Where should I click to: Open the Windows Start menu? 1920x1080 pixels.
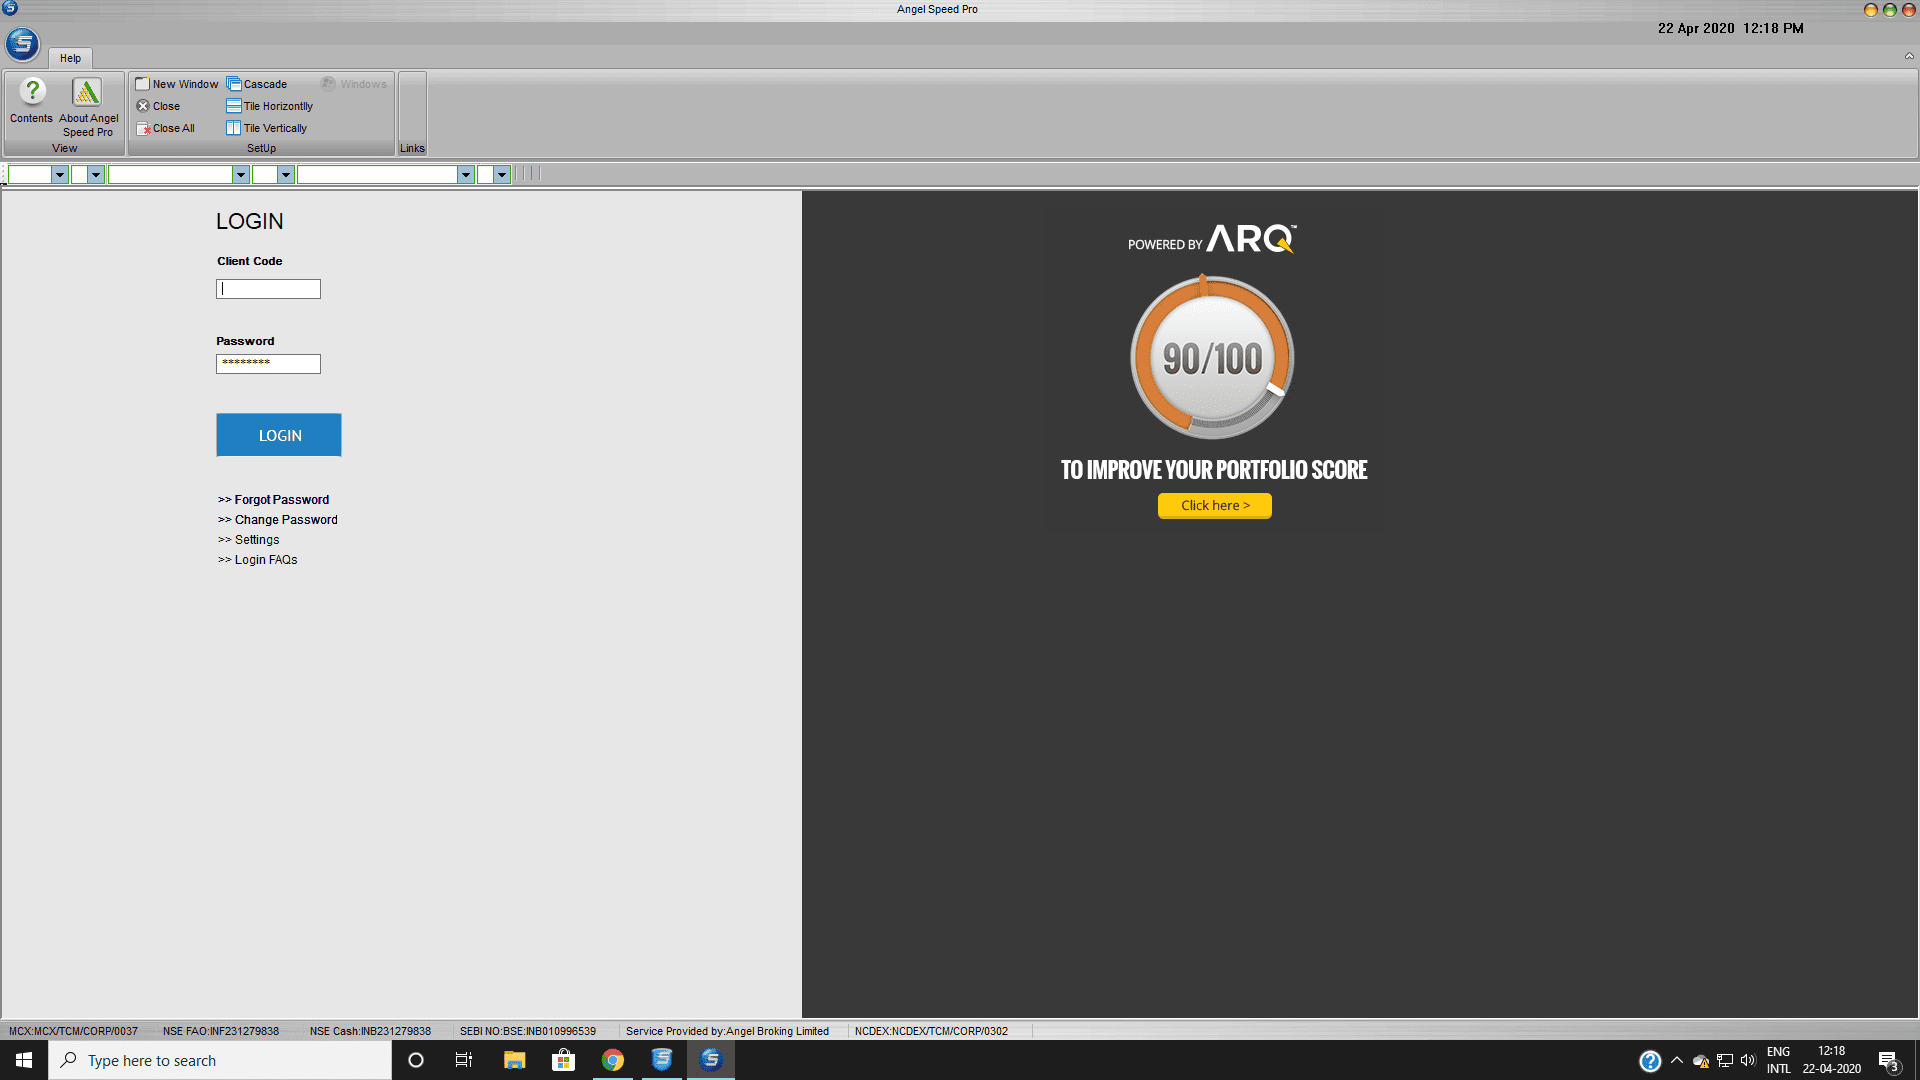click(24, 1060)
